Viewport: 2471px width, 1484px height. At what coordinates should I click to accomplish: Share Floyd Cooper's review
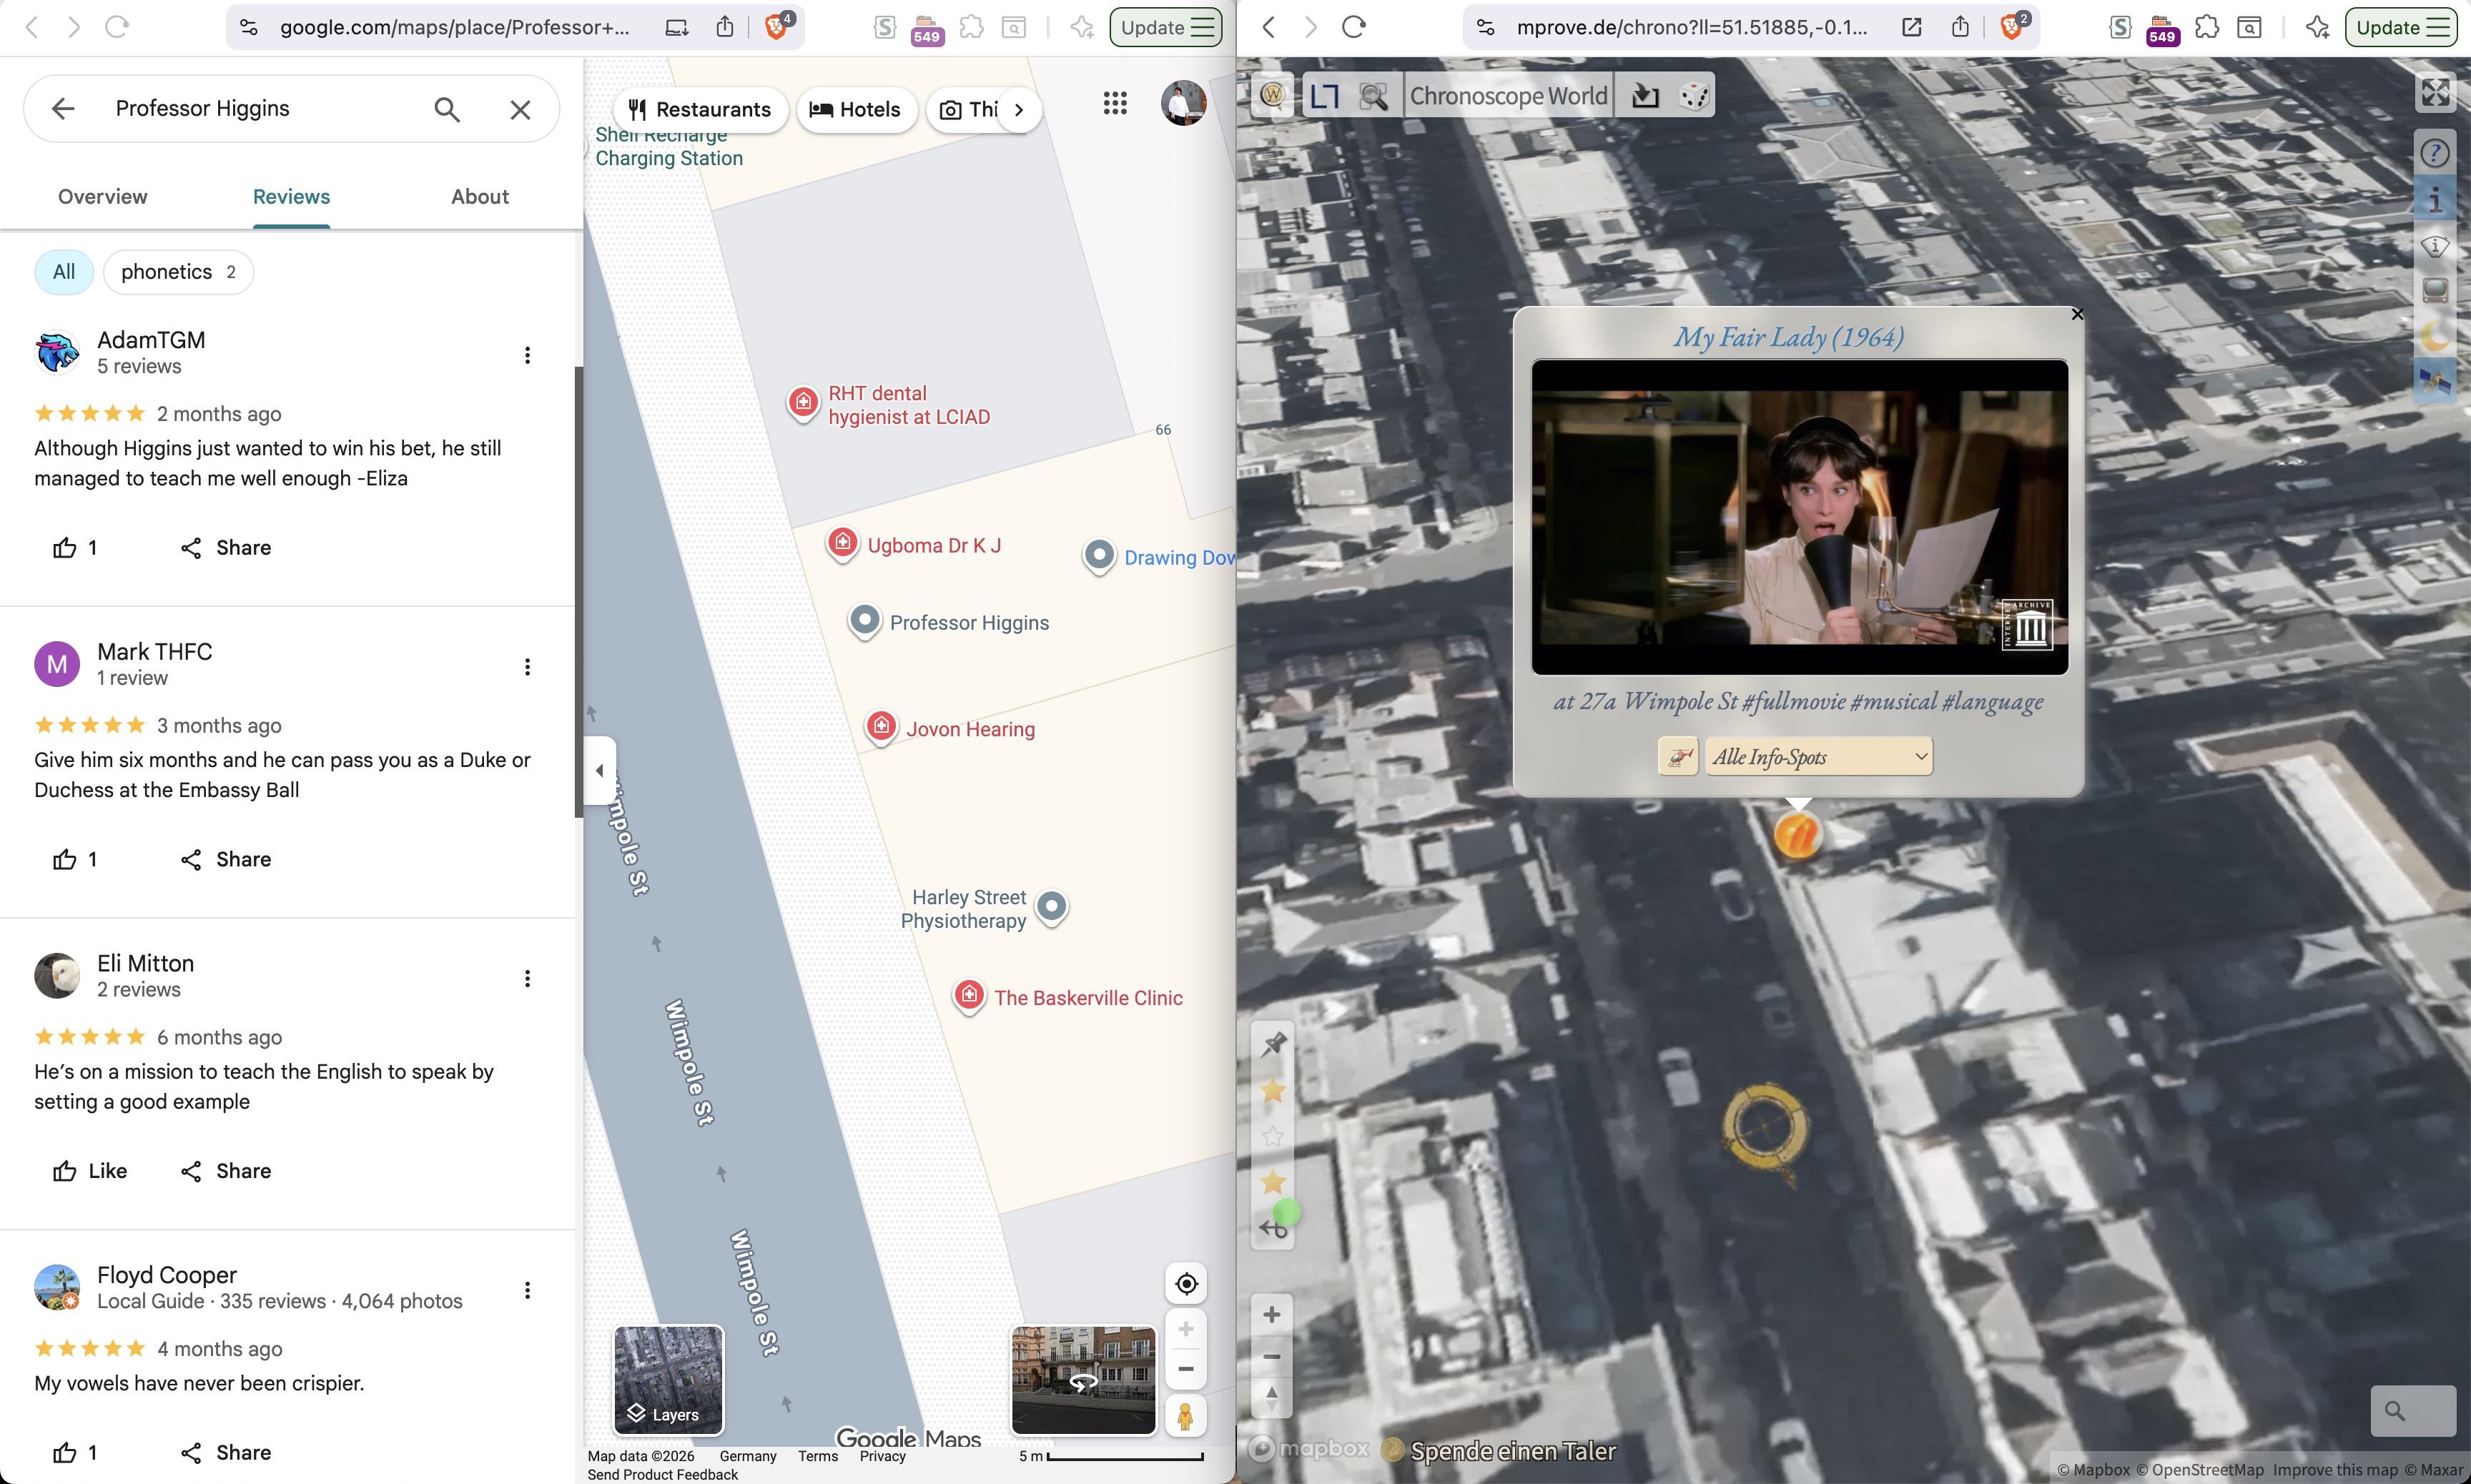coord(226,1452)
